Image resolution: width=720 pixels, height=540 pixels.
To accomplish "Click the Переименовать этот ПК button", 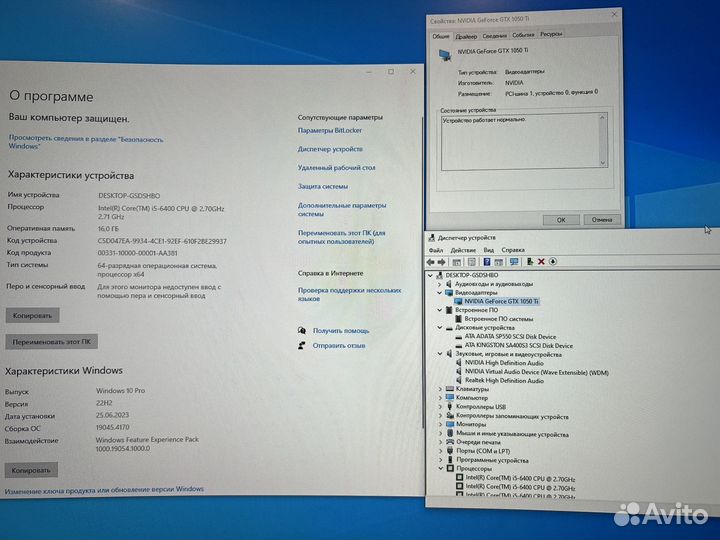I will pos(52,341).
